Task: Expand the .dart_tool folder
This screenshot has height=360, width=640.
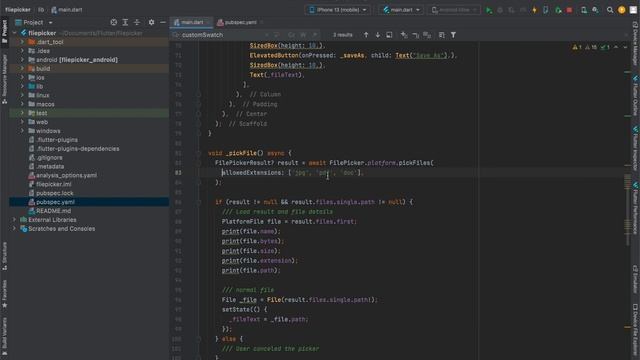Action: point(22,42)
